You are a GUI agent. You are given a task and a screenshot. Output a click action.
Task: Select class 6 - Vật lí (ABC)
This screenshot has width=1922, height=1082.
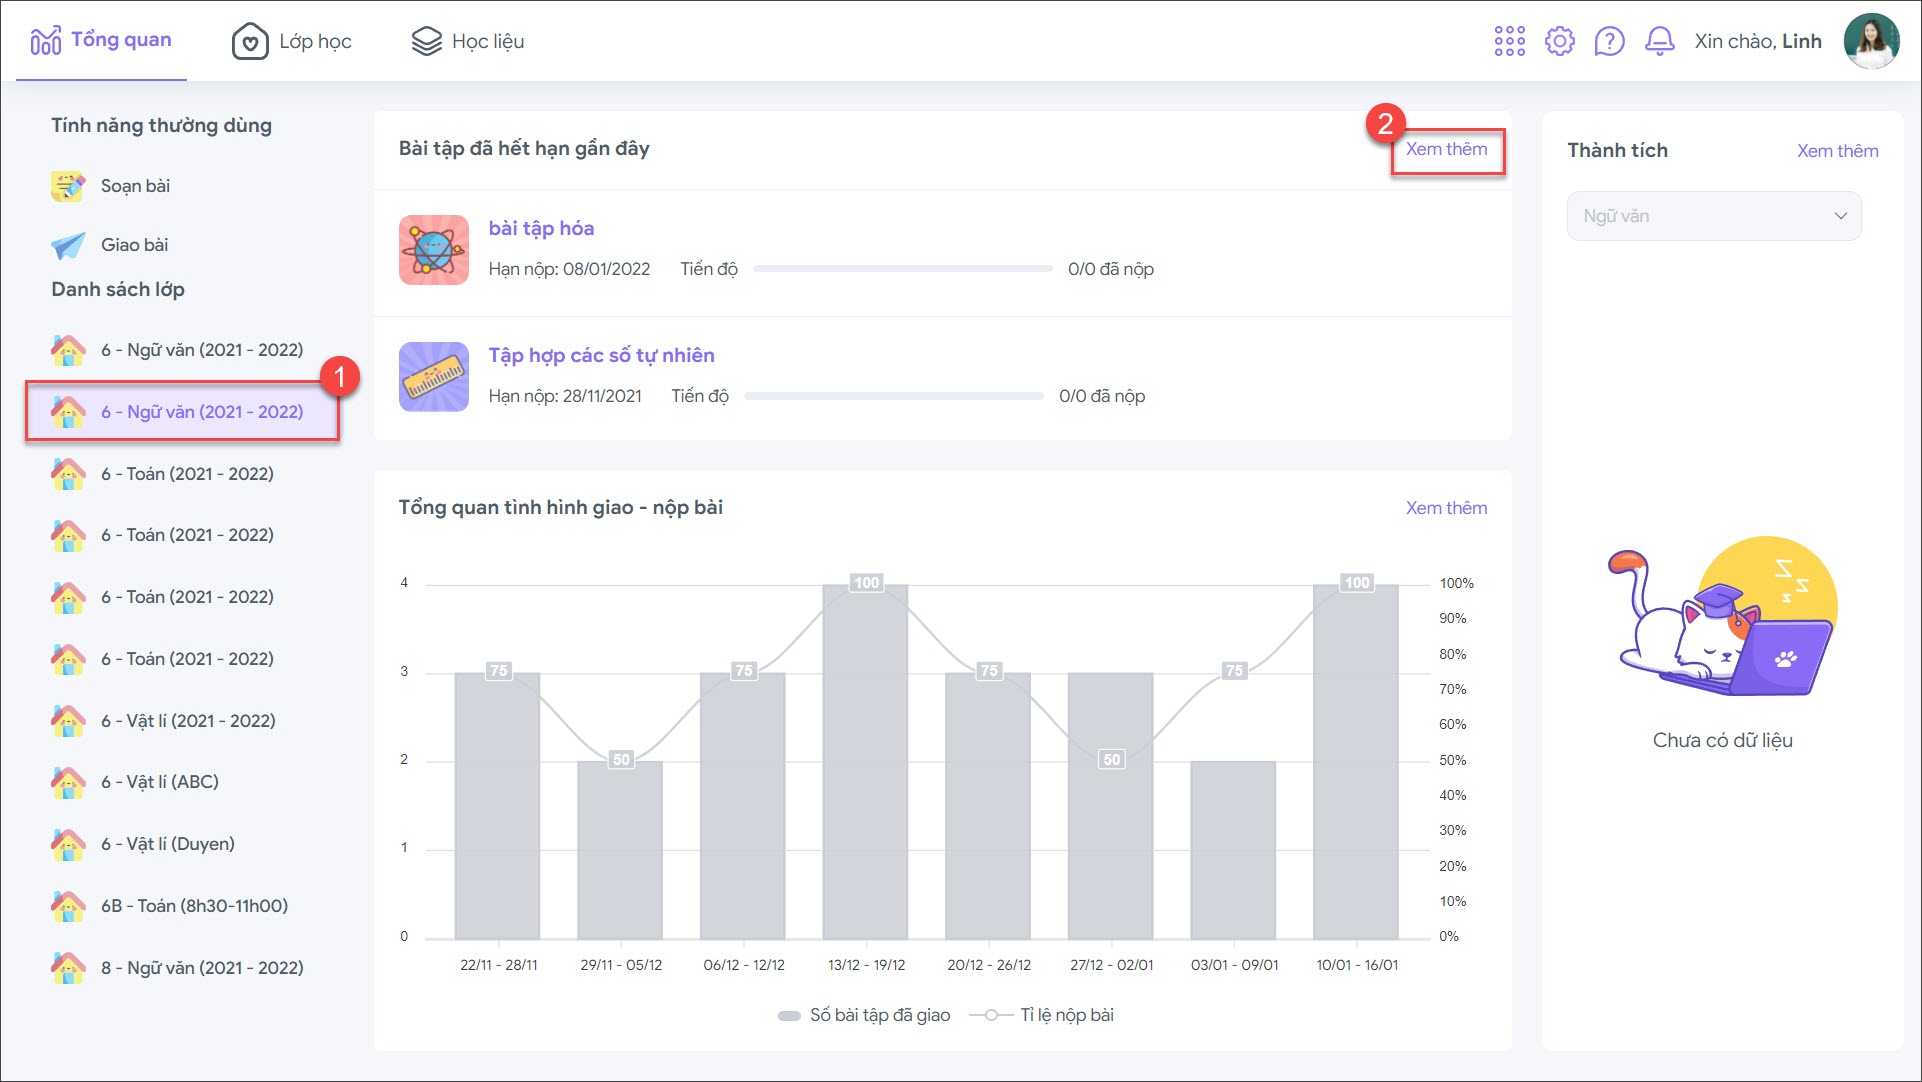[x=160, y=782]
